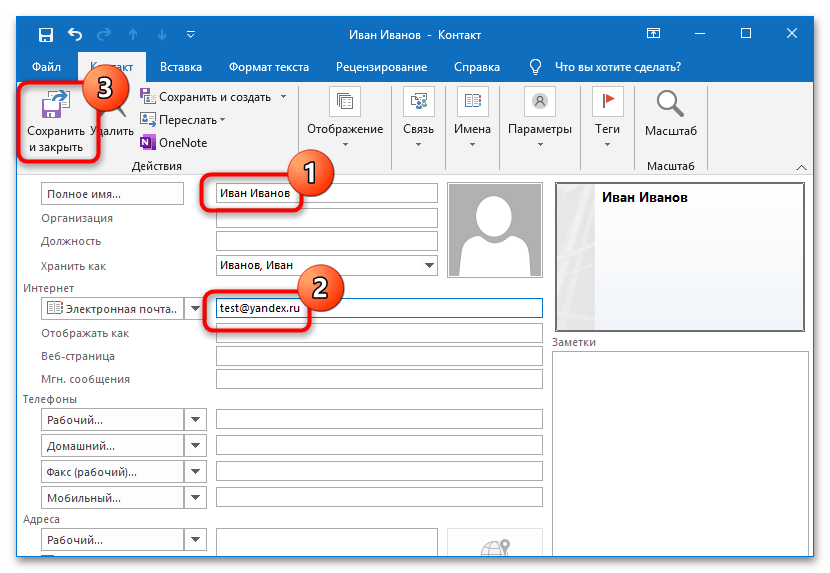Open the Справка tab

point(476,67)
